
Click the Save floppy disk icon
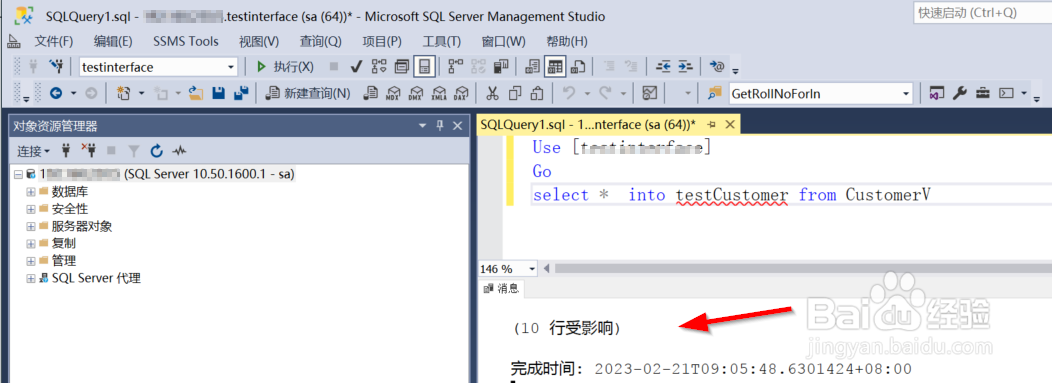pyautogui.click(x=218, y=94)
